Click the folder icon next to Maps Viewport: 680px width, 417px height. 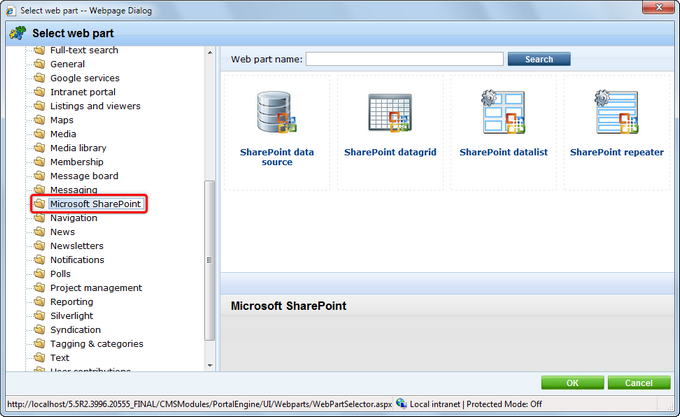coord(39,120)
